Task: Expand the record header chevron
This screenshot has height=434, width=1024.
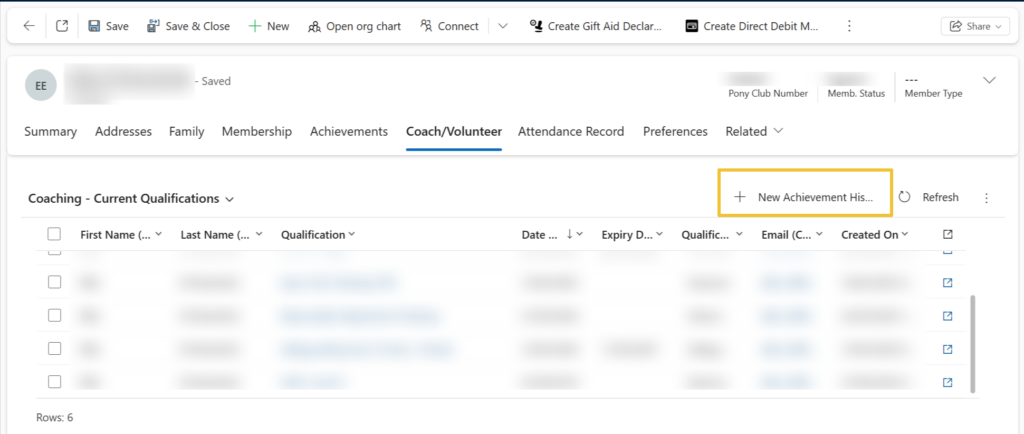Action: click(990, 80)
